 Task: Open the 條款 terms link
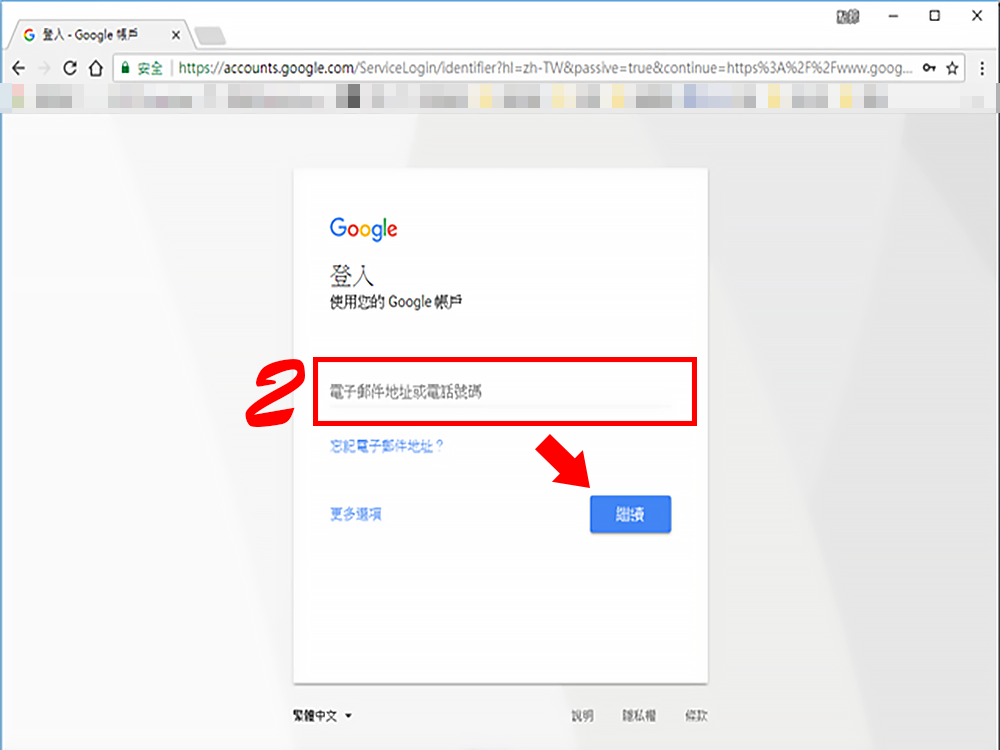[696, 716]
